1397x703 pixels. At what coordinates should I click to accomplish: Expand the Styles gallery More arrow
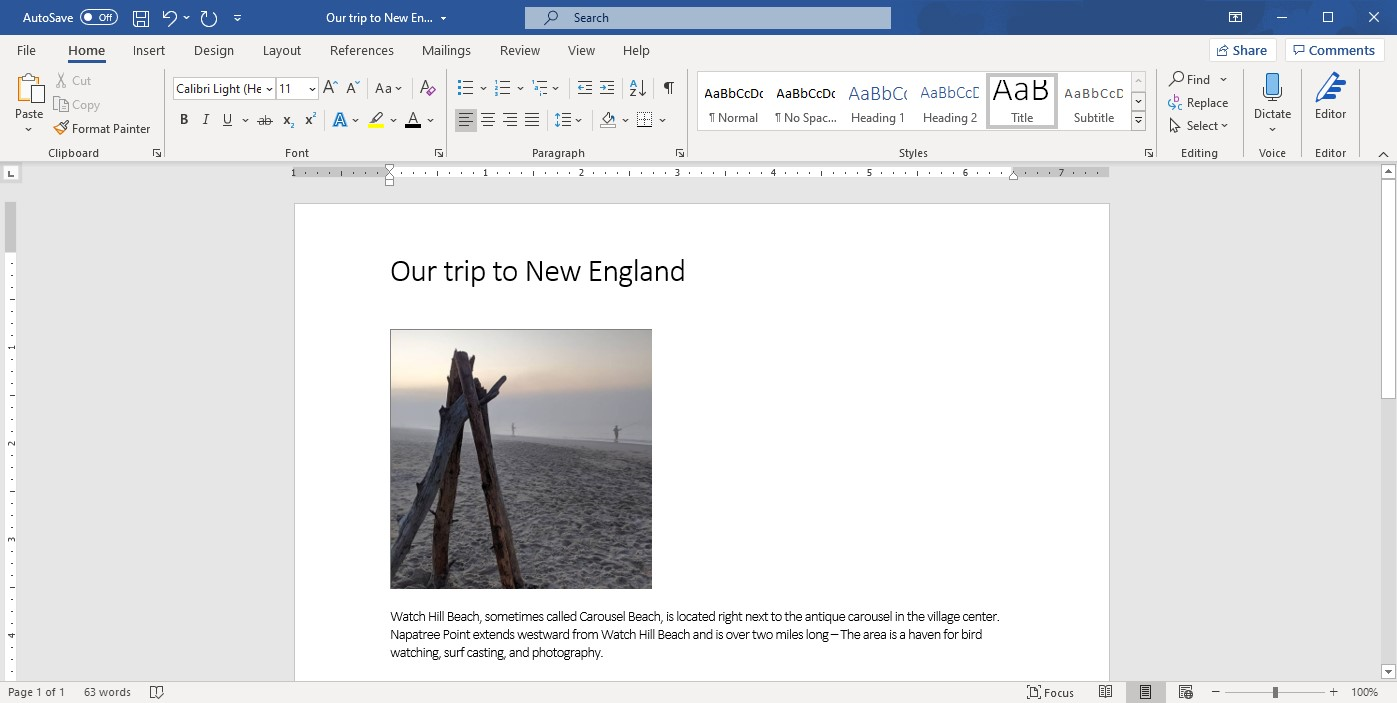[1138, 121]
